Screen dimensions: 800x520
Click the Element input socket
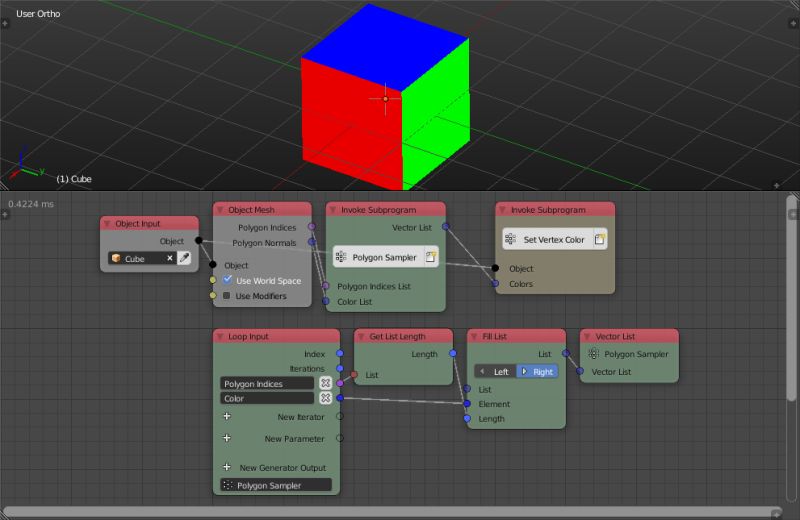coord(467,404)
